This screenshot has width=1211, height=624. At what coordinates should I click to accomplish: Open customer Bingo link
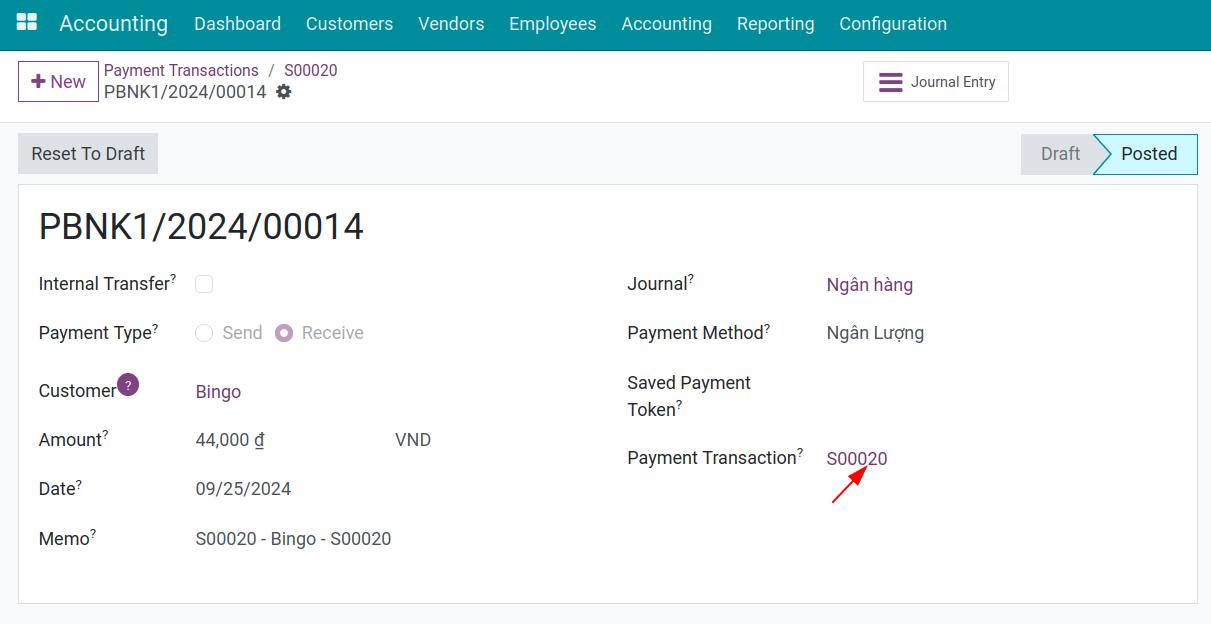[218, 392]
